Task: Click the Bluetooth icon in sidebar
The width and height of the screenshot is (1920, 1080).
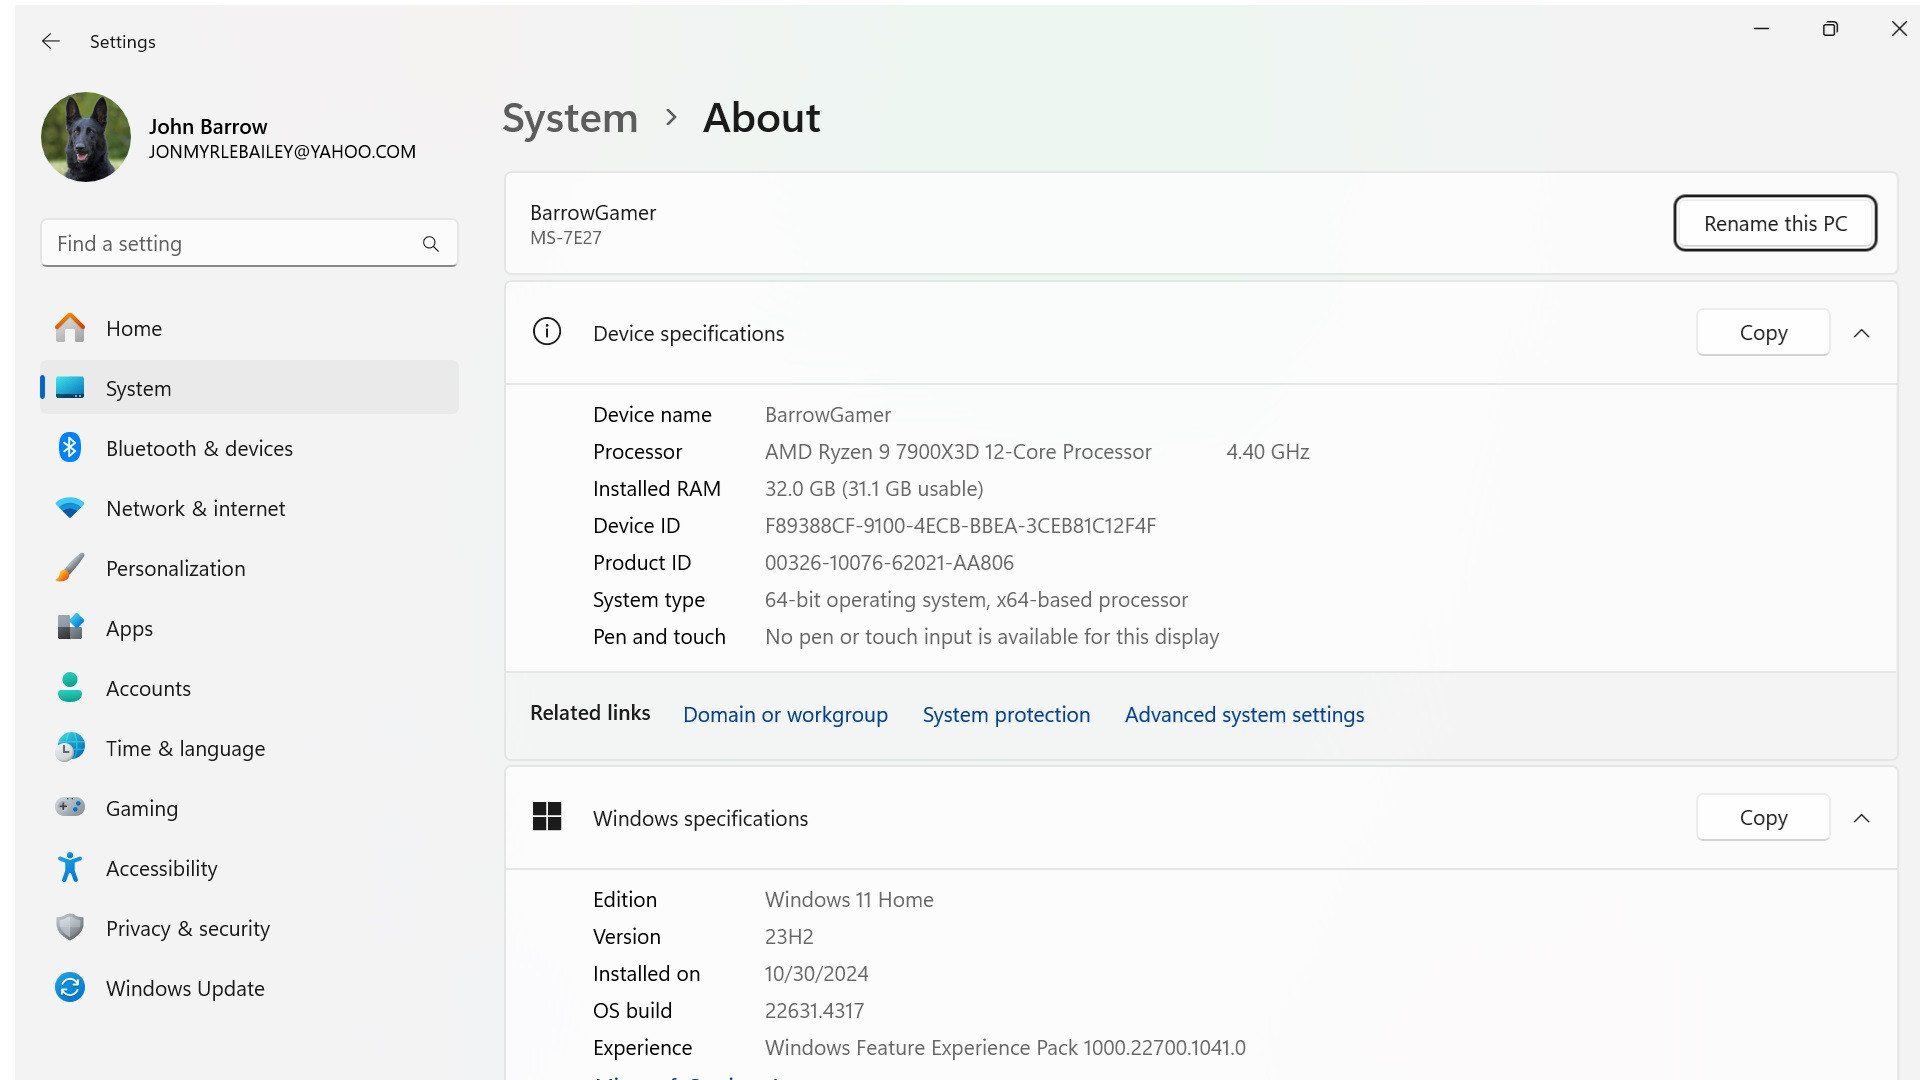Action: pyautogui.click(x=70, y=448)
